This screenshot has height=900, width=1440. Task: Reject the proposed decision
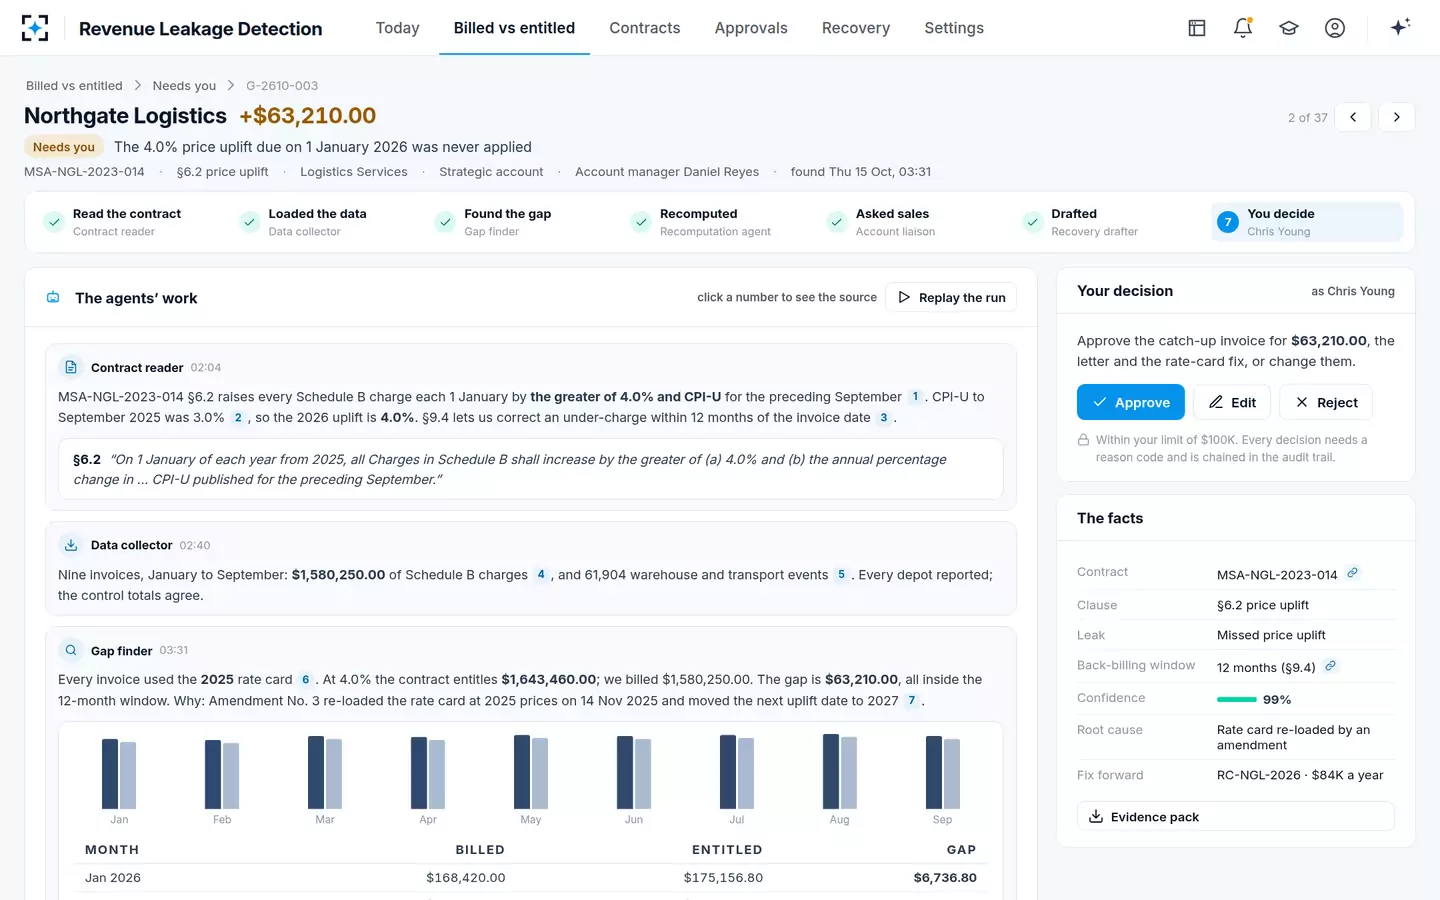pyautogui.click(x=1326, y=402)
